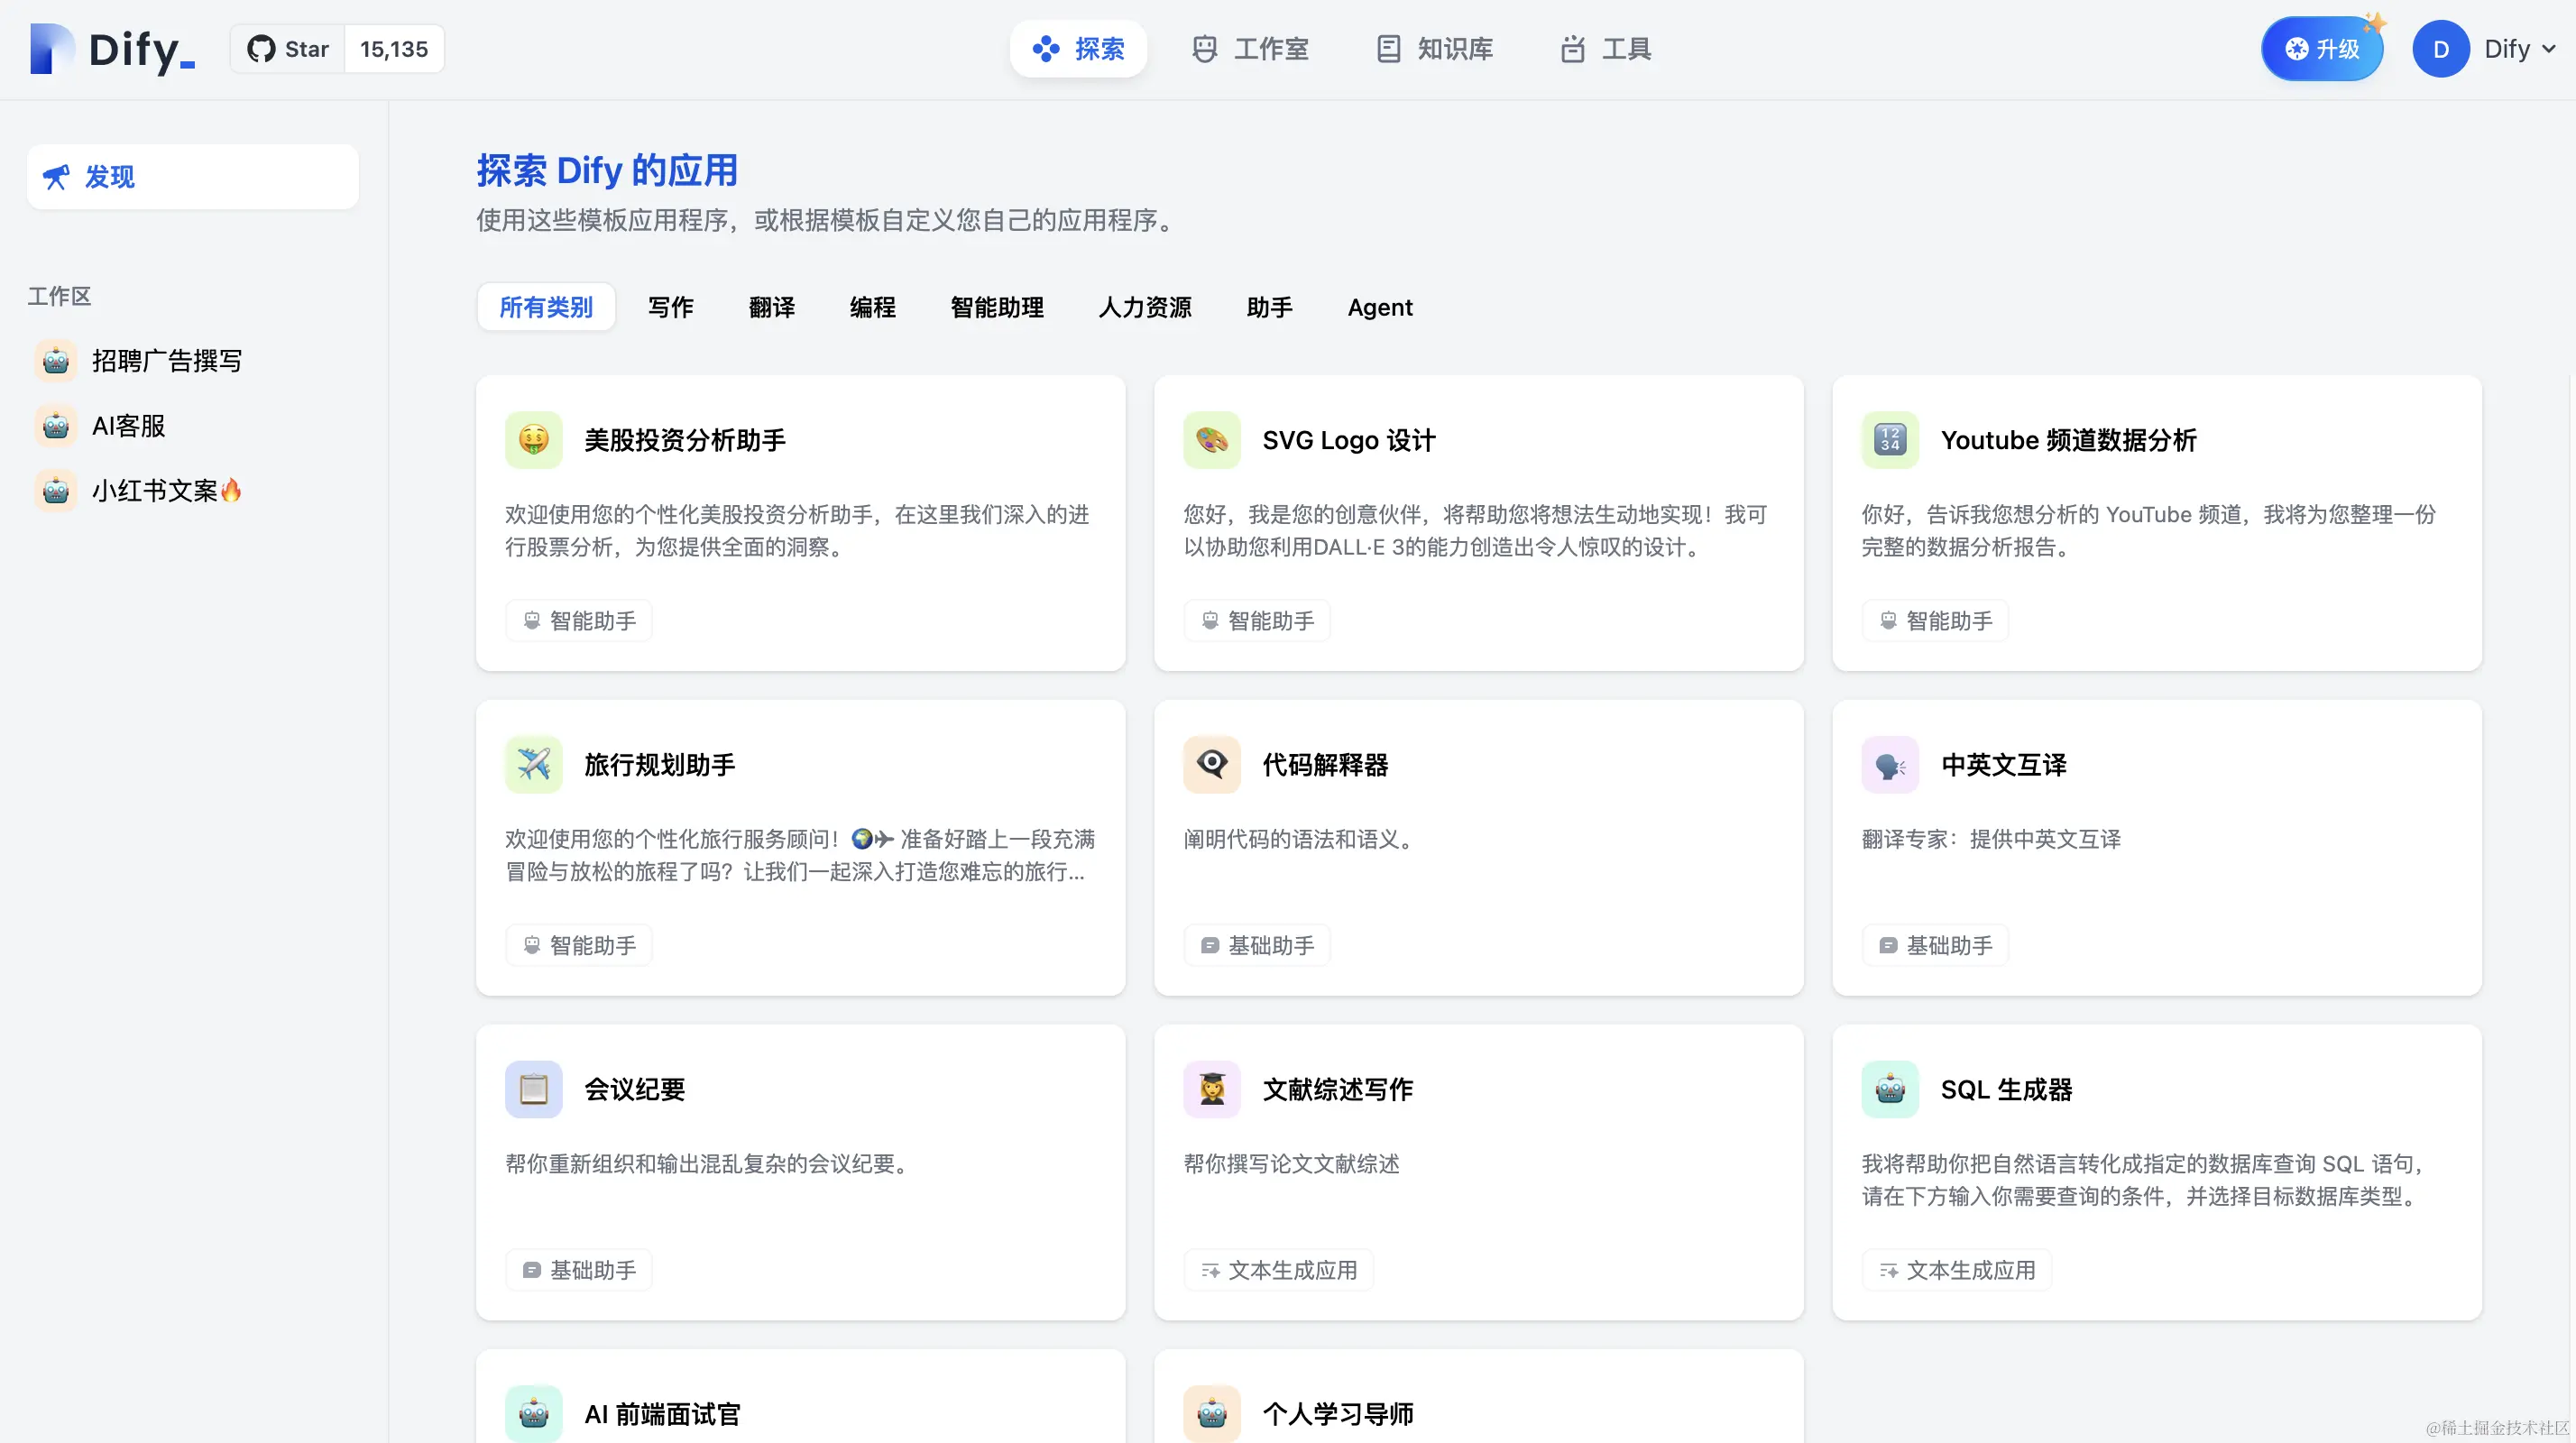
Task: Click the speaking-head icon of 中英文互译
Action: tap(1889, 765)
